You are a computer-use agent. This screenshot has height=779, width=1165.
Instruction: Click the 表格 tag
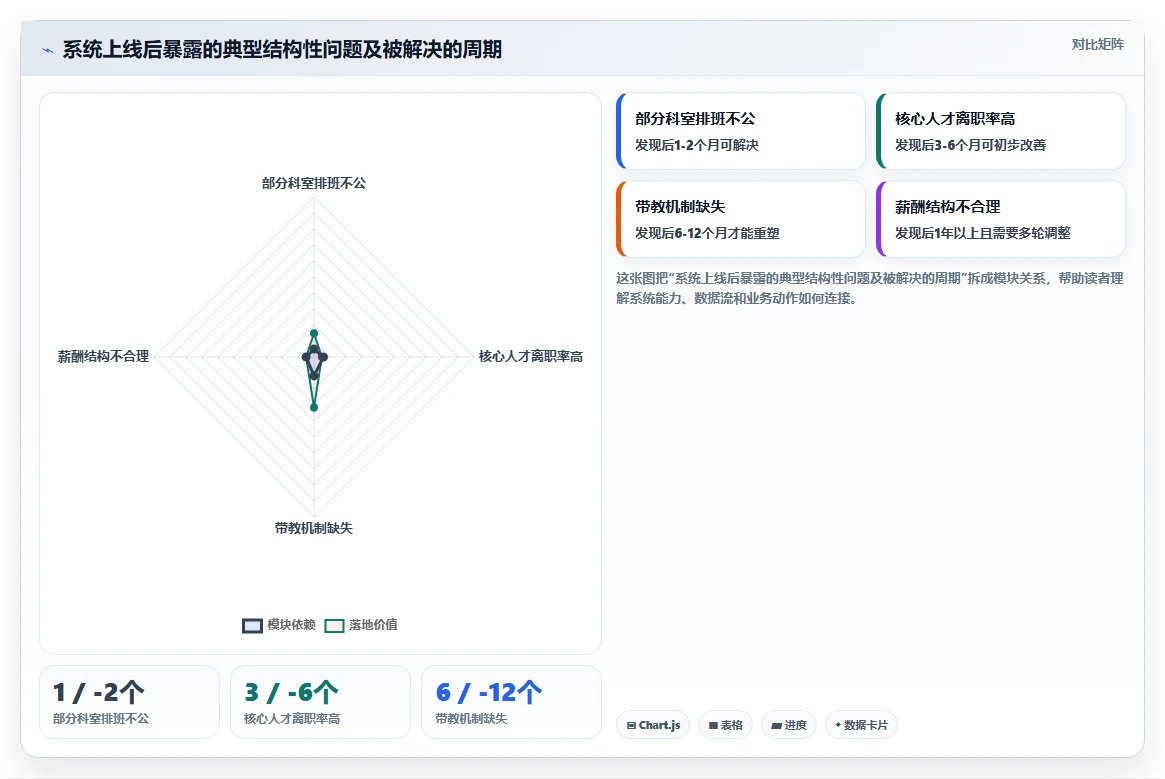pos(725,725)
